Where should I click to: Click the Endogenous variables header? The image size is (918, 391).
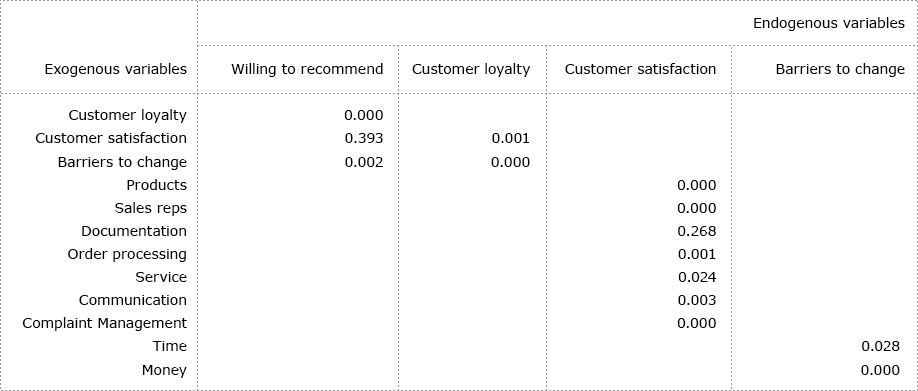click(828, 23)
